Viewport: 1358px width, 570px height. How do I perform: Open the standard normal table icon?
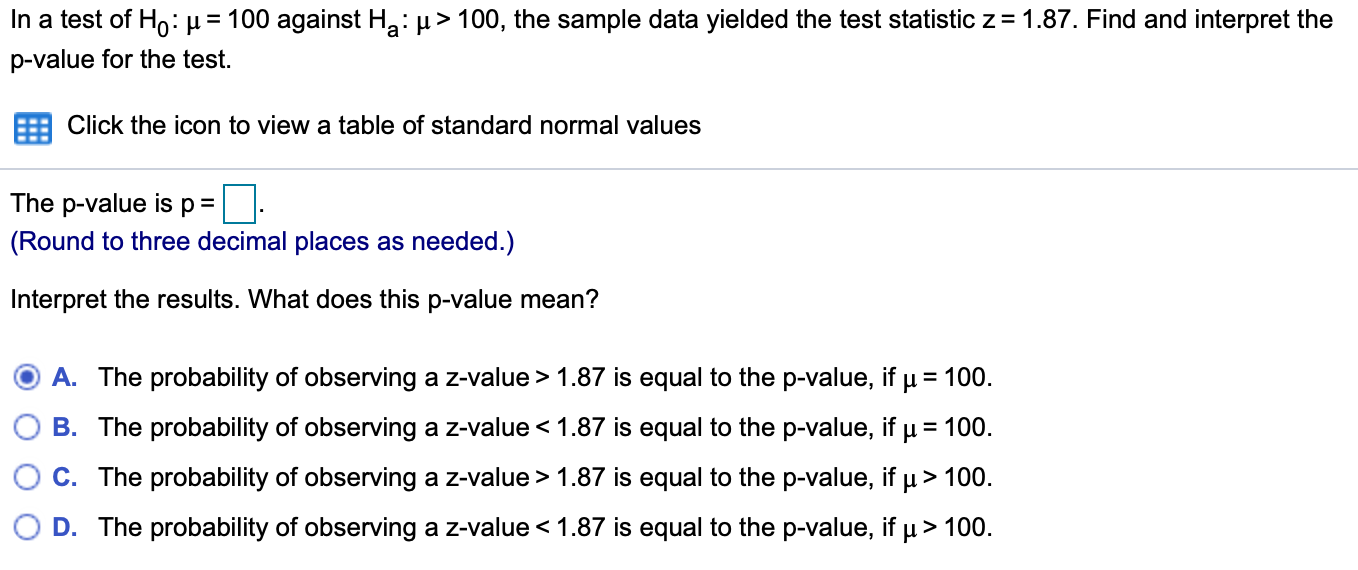[31, 128]
